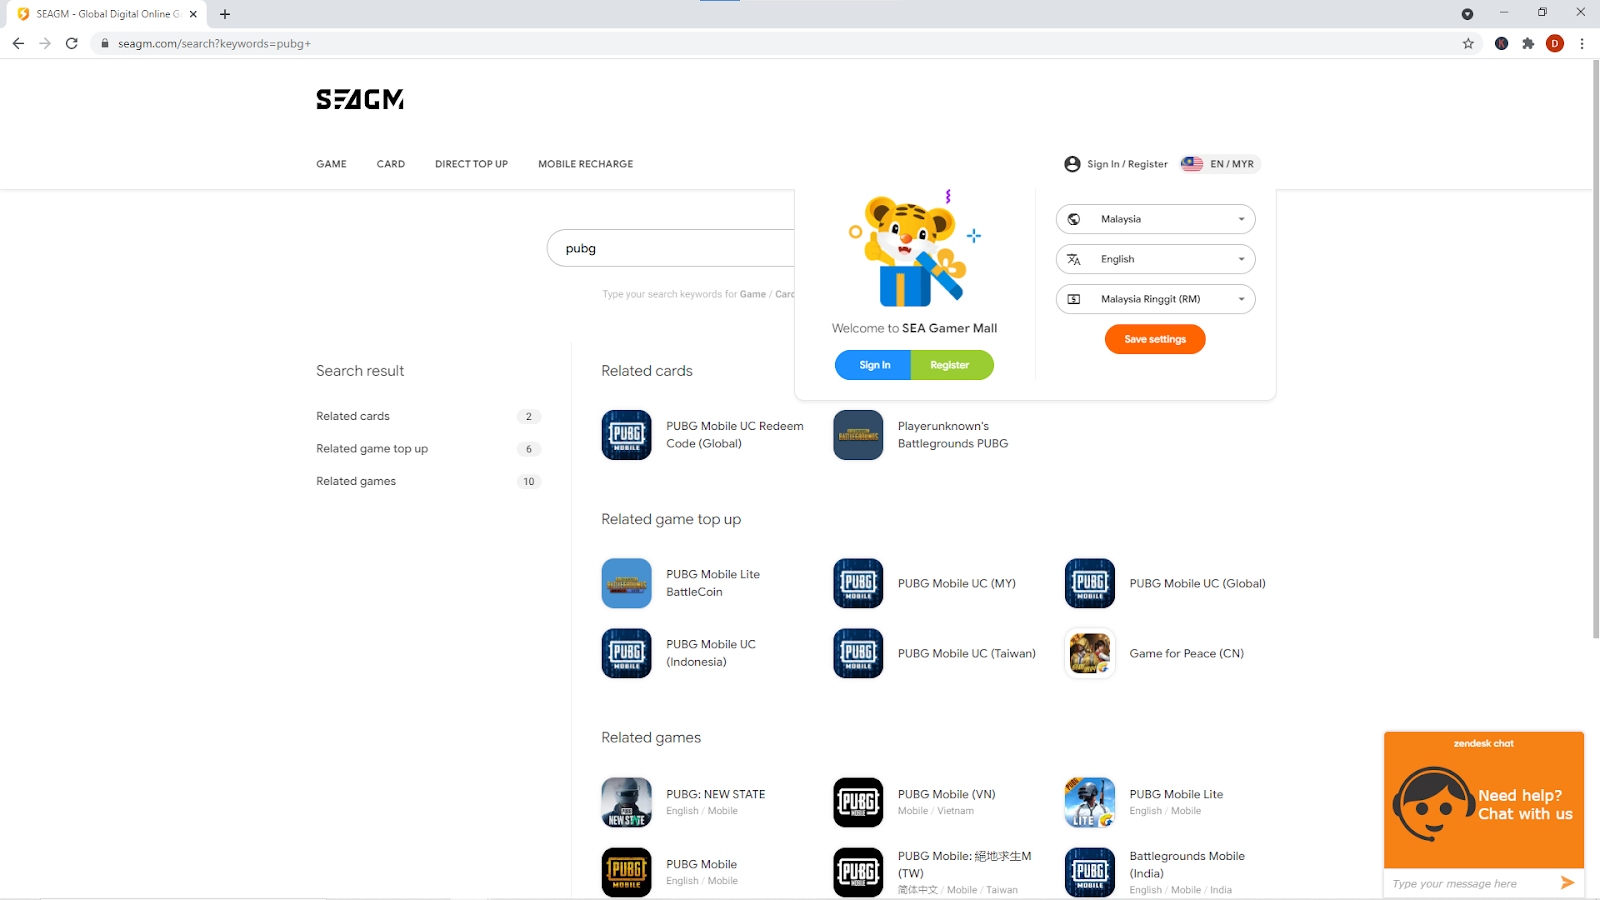The width and height of the screenshot is (1600, 900).
Task: Click the green Register button
Action: [951, 365]
